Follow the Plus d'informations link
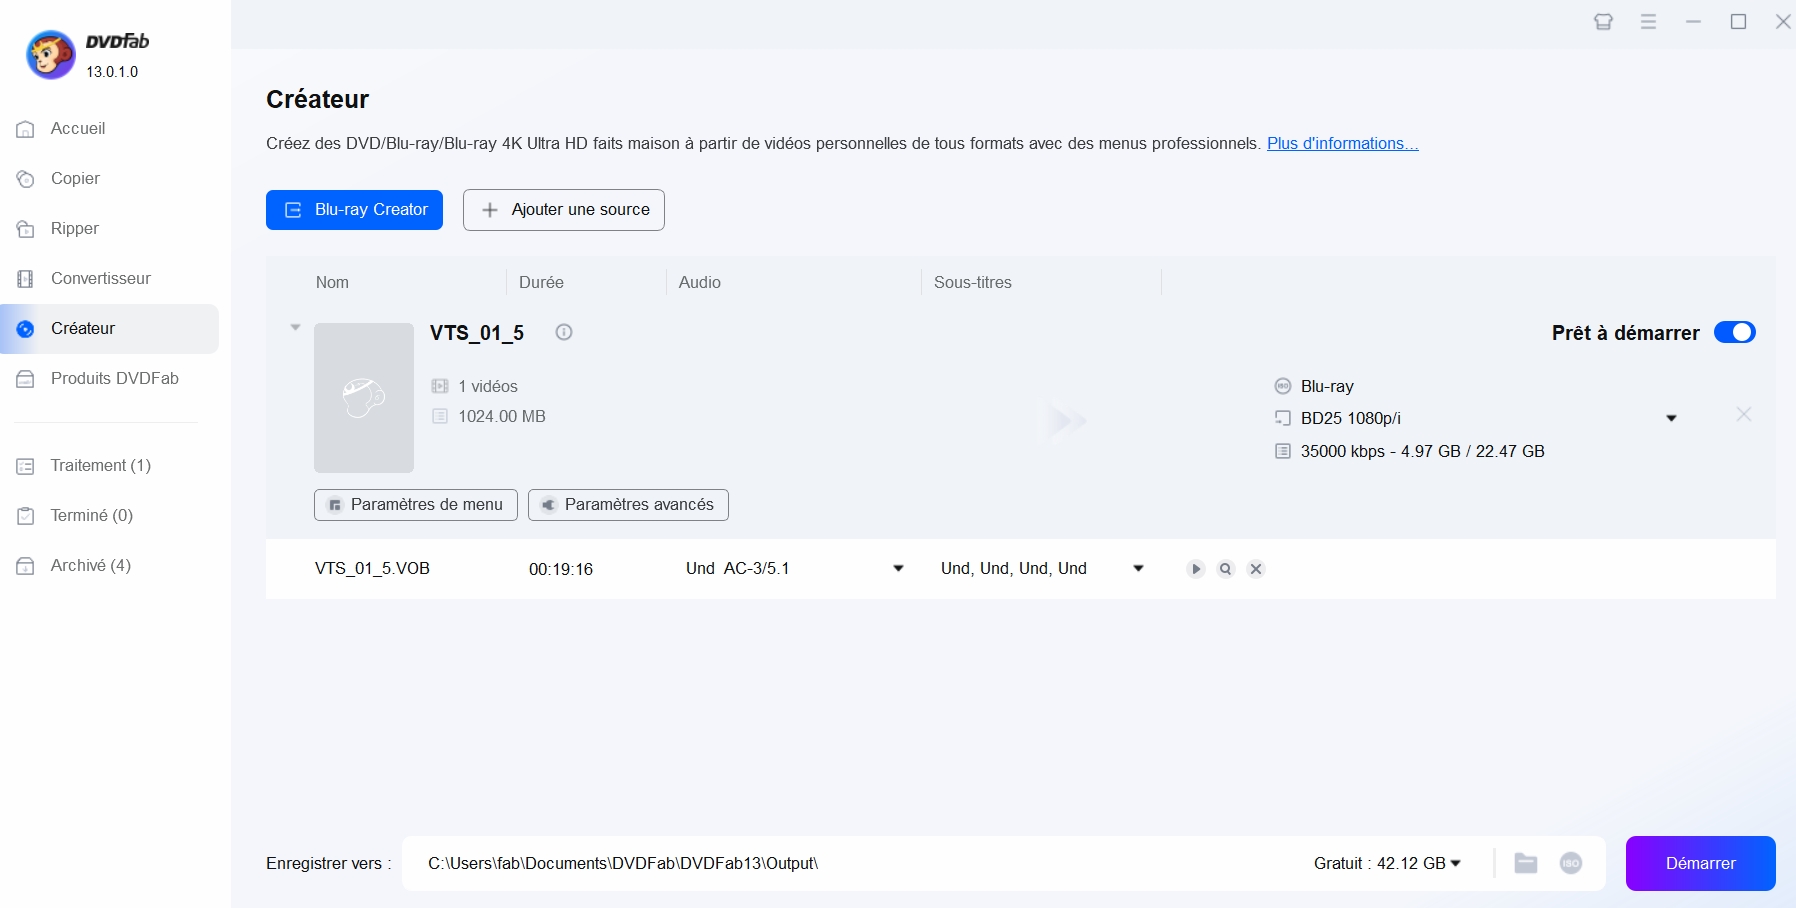The image size is (1796, 908). [1342, 144]
